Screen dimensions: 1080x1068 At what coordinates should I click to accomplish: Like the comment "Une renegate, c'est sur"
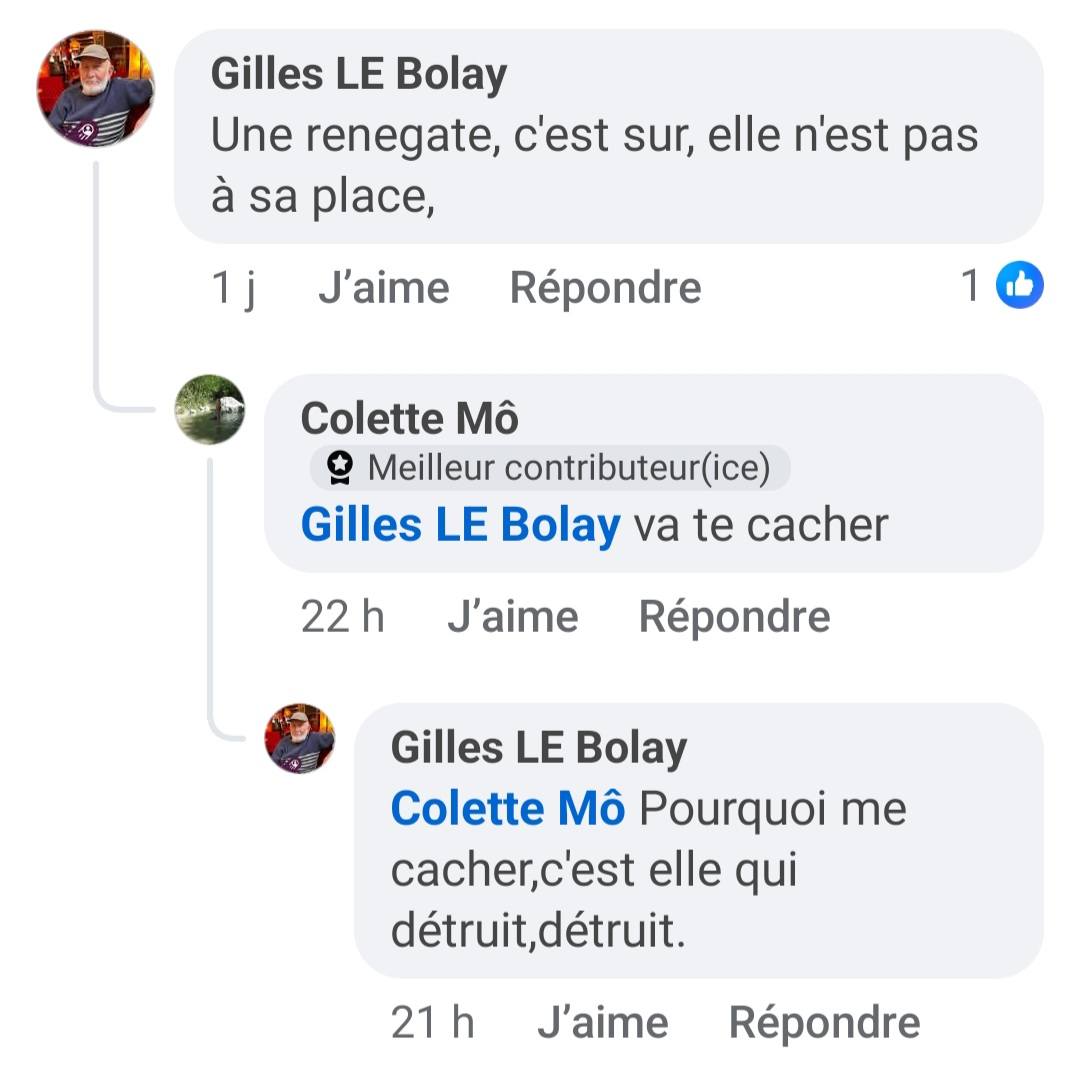(383, 288)
